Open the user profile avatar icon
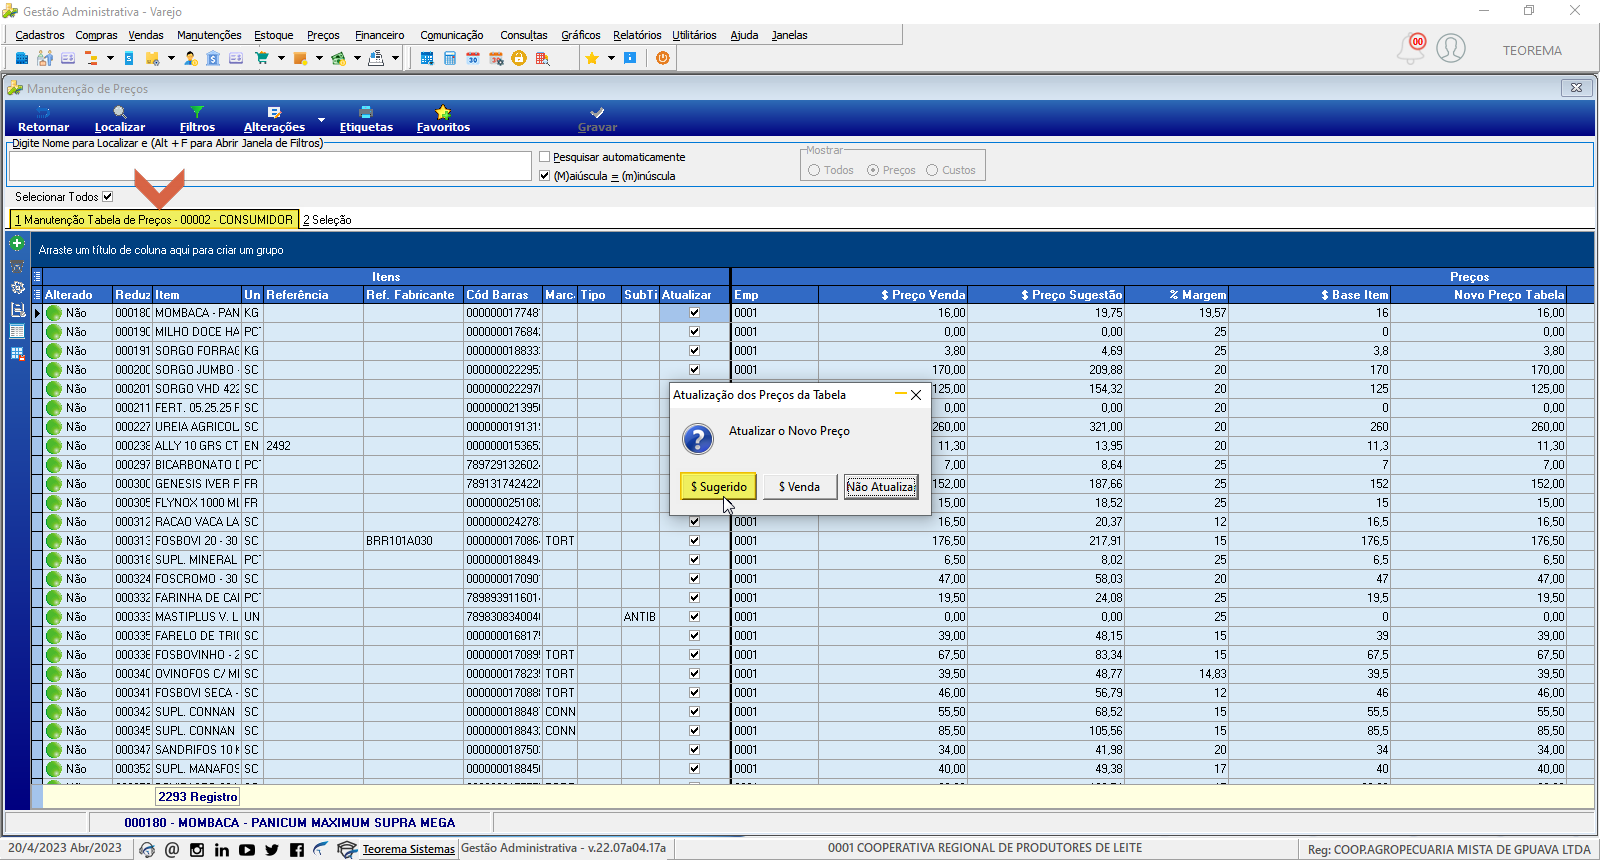Viewport: 1600px width, 860px height. (1451, 48)
